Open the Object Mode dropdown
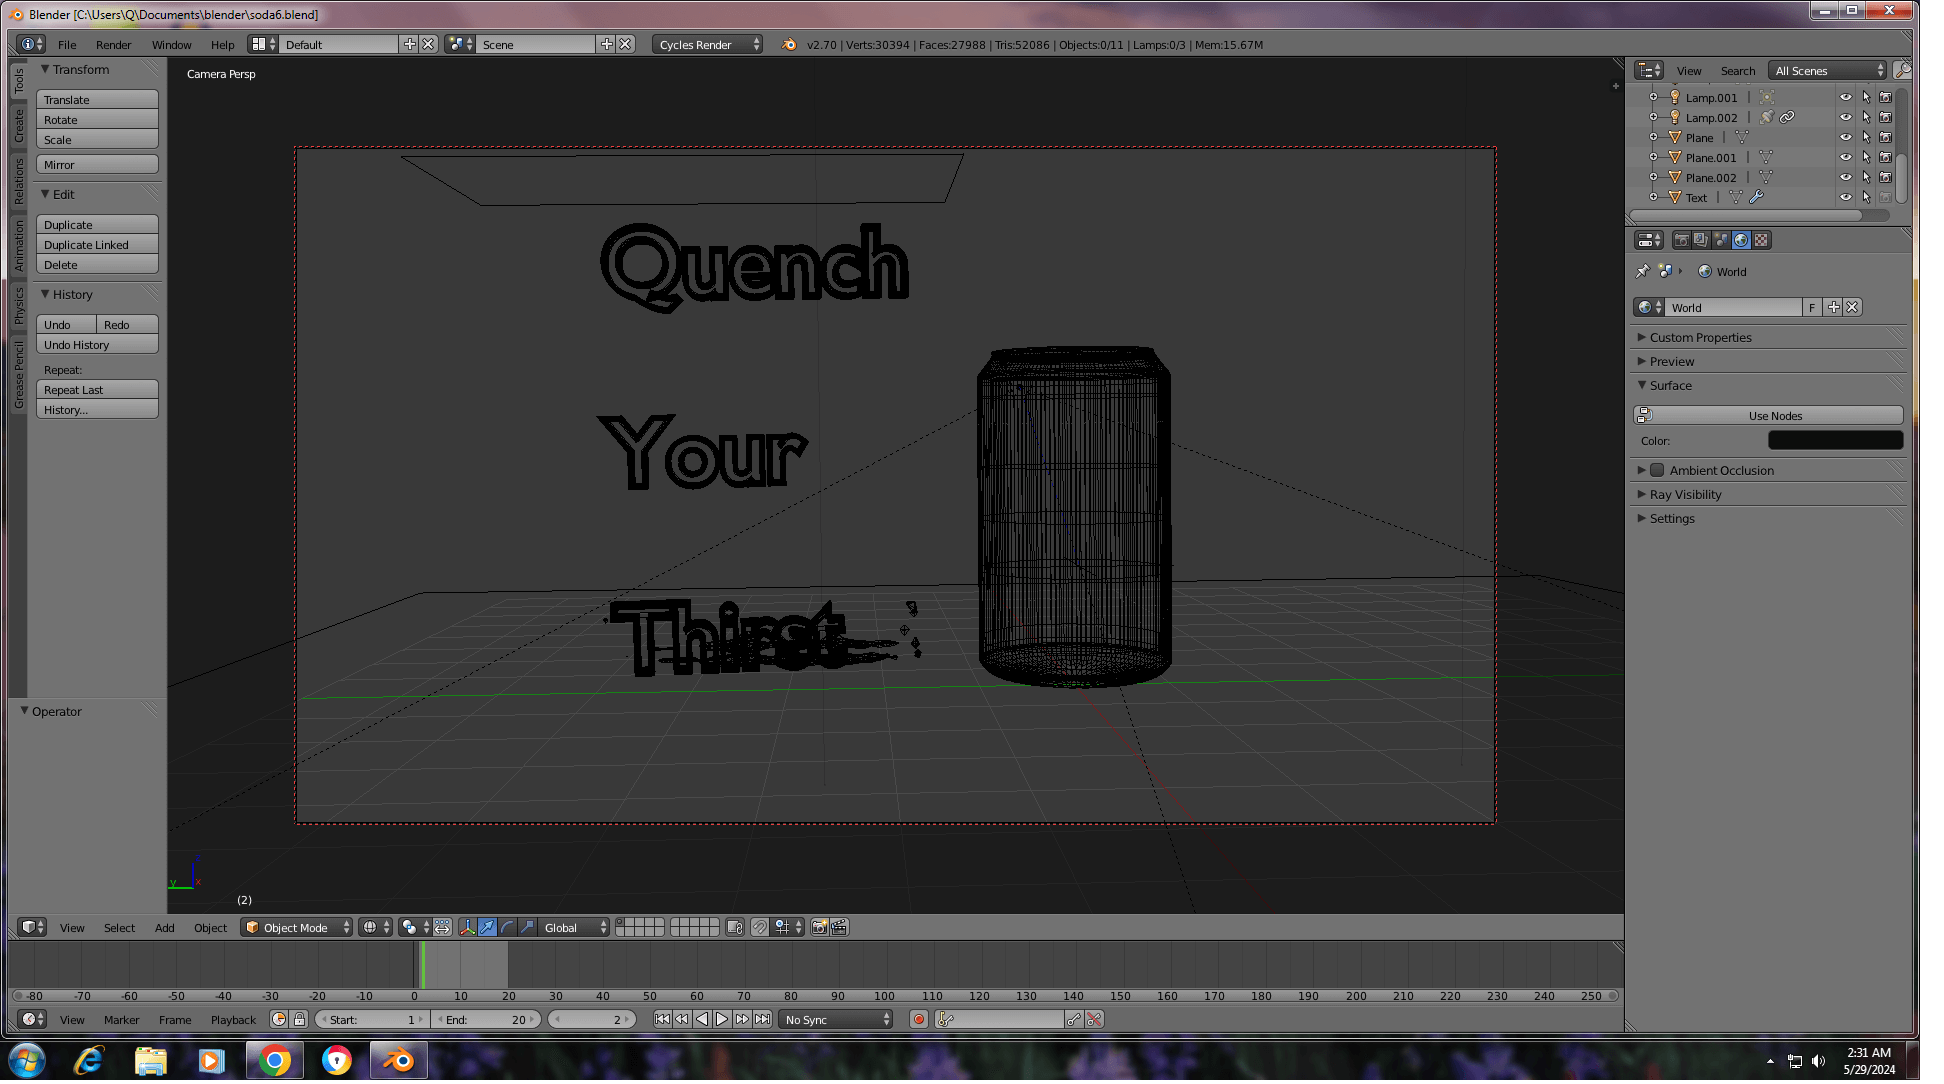The height and width of the screenshot is (1084, 1944). (x=297, y=928)
